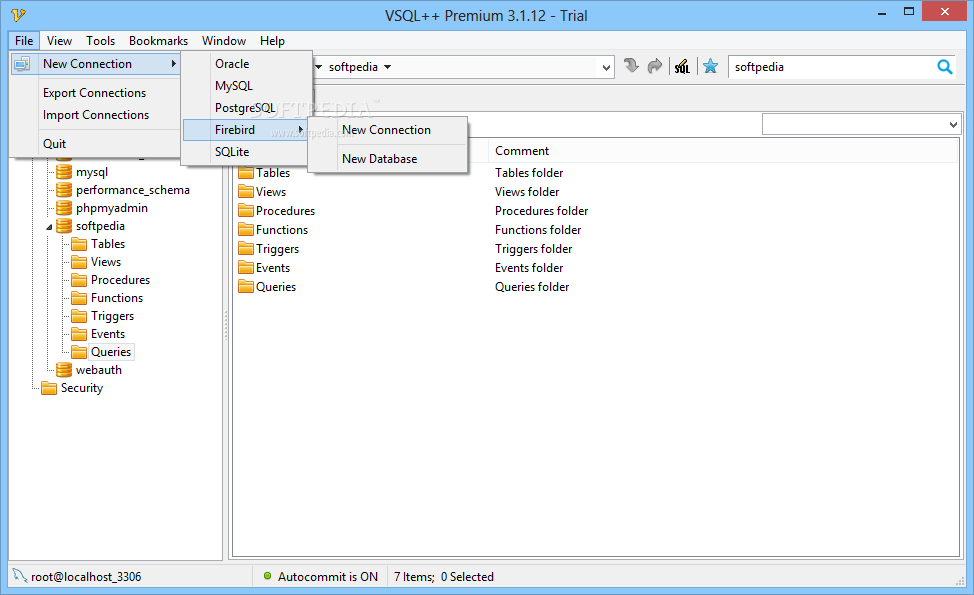Viewport: 974px width, 595px height.
Task: Open the SQL editor toolbar icon
Action: (x=682, y=66)
